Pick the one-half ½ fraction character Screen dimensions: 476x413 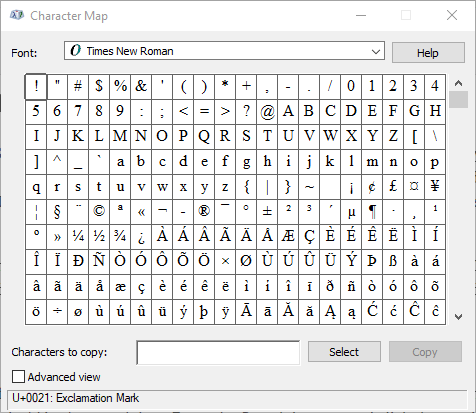(99, 236)
